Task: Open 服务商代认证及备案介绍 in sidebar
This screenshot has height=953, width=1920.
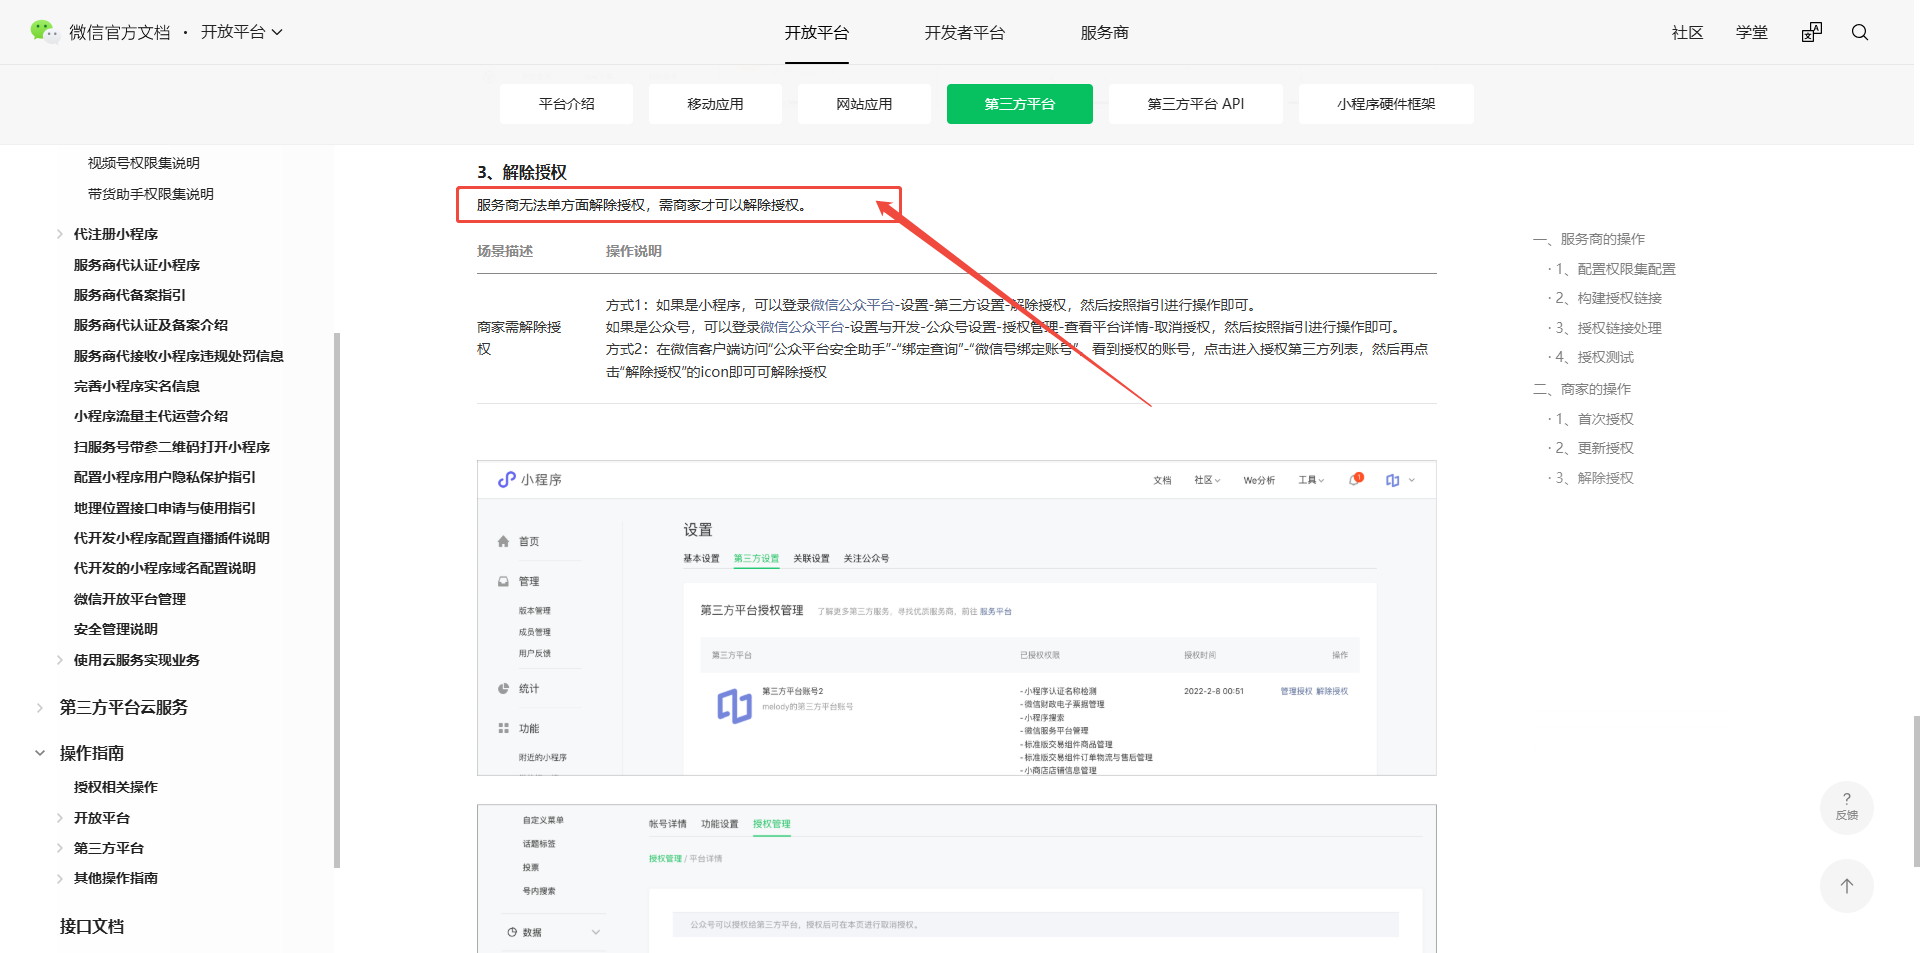Action: coord(151,325)
